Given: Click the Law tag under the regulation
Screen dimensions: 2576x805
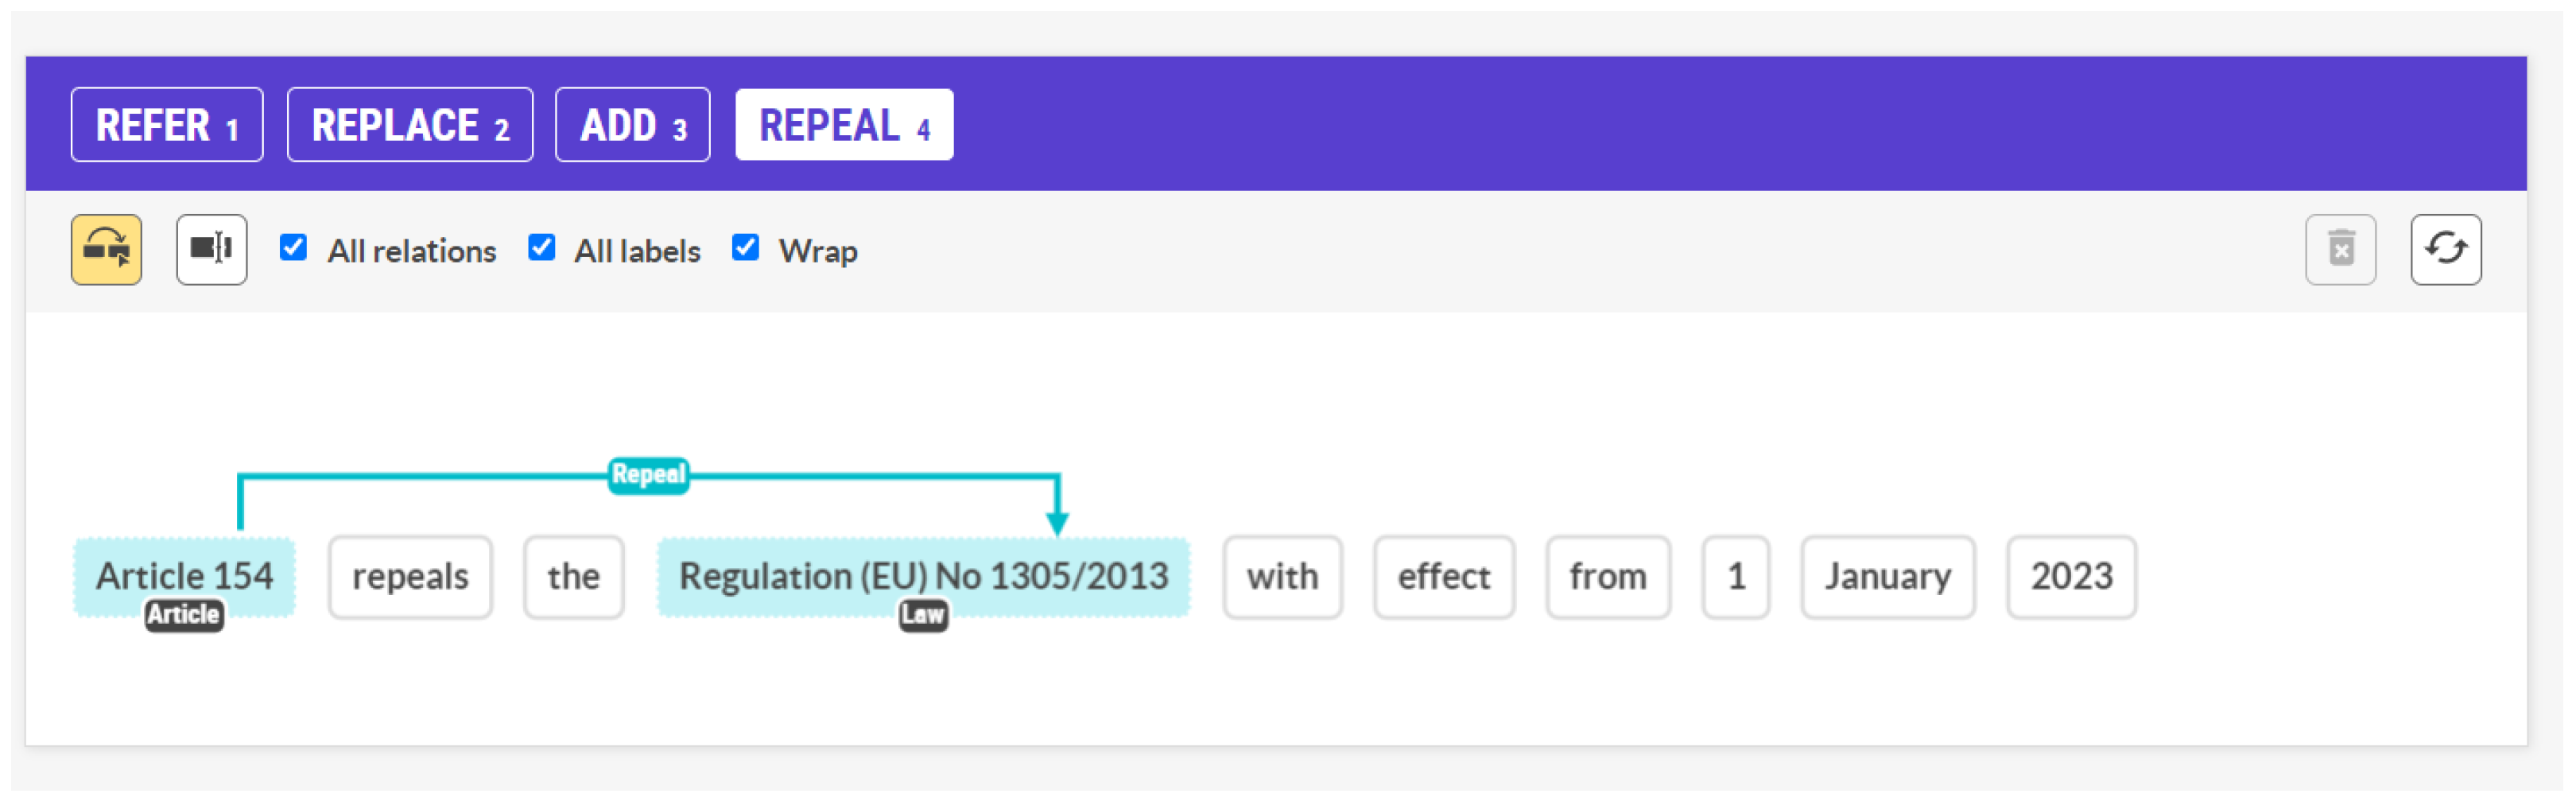Looking at the screenshot, I should tap(922, 614).
